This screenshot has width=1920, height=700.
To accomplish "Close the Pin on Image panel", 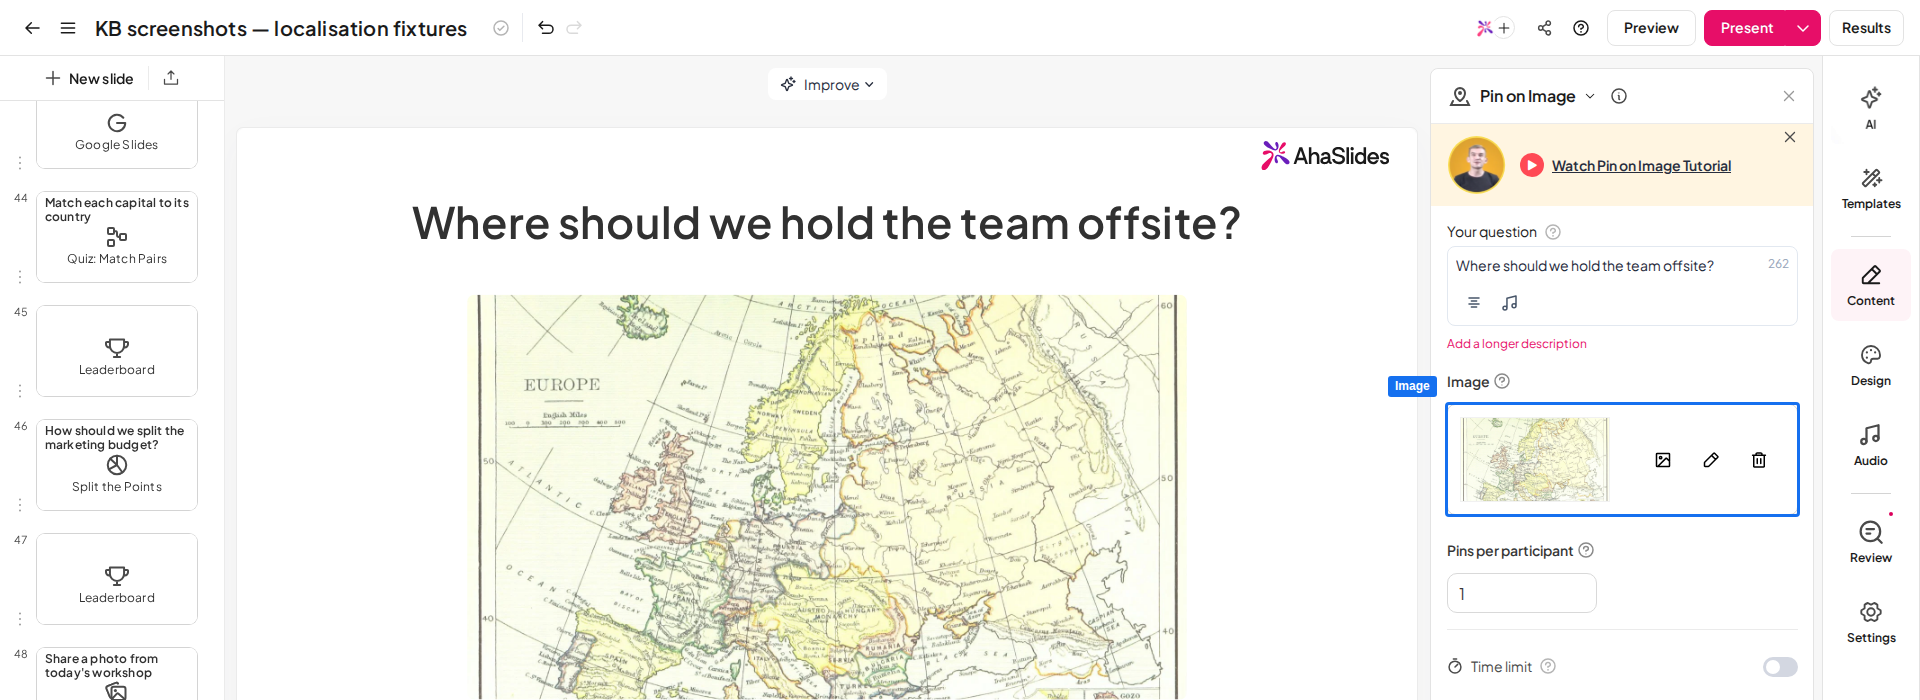I will [1789, 96].
